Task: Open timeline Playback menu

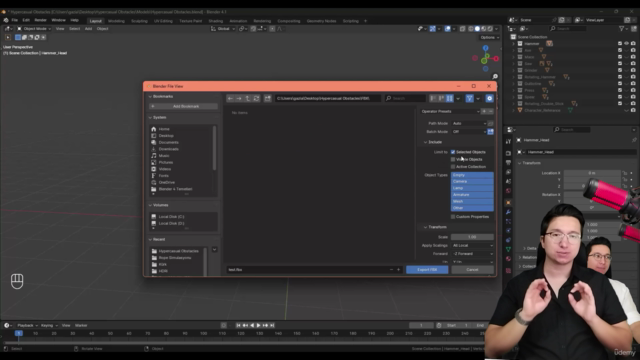Action: click(x=27, y=325)
